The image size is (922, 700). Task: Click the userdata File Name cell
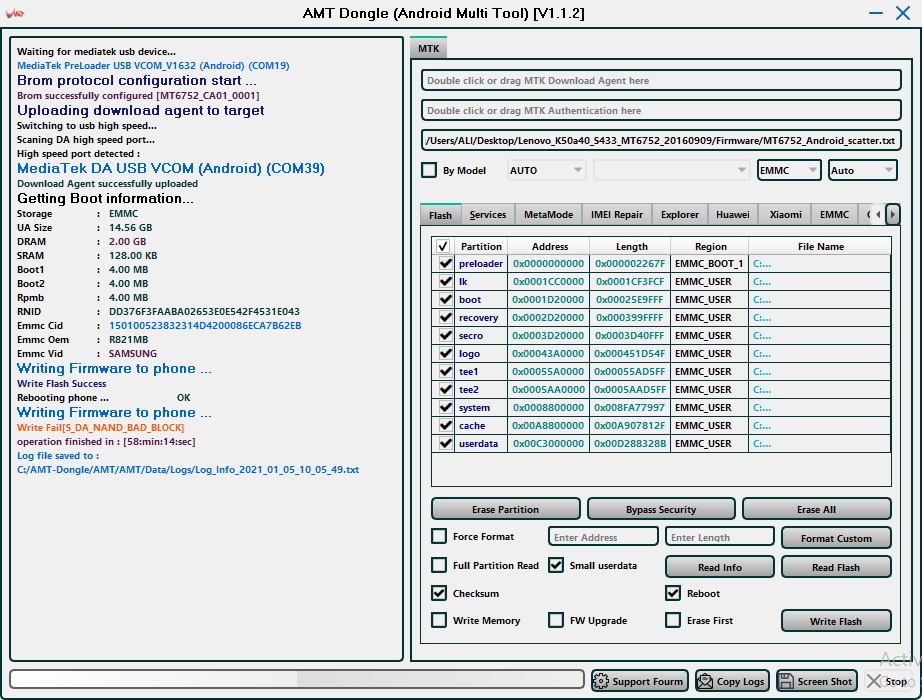[x=820, y=444]
